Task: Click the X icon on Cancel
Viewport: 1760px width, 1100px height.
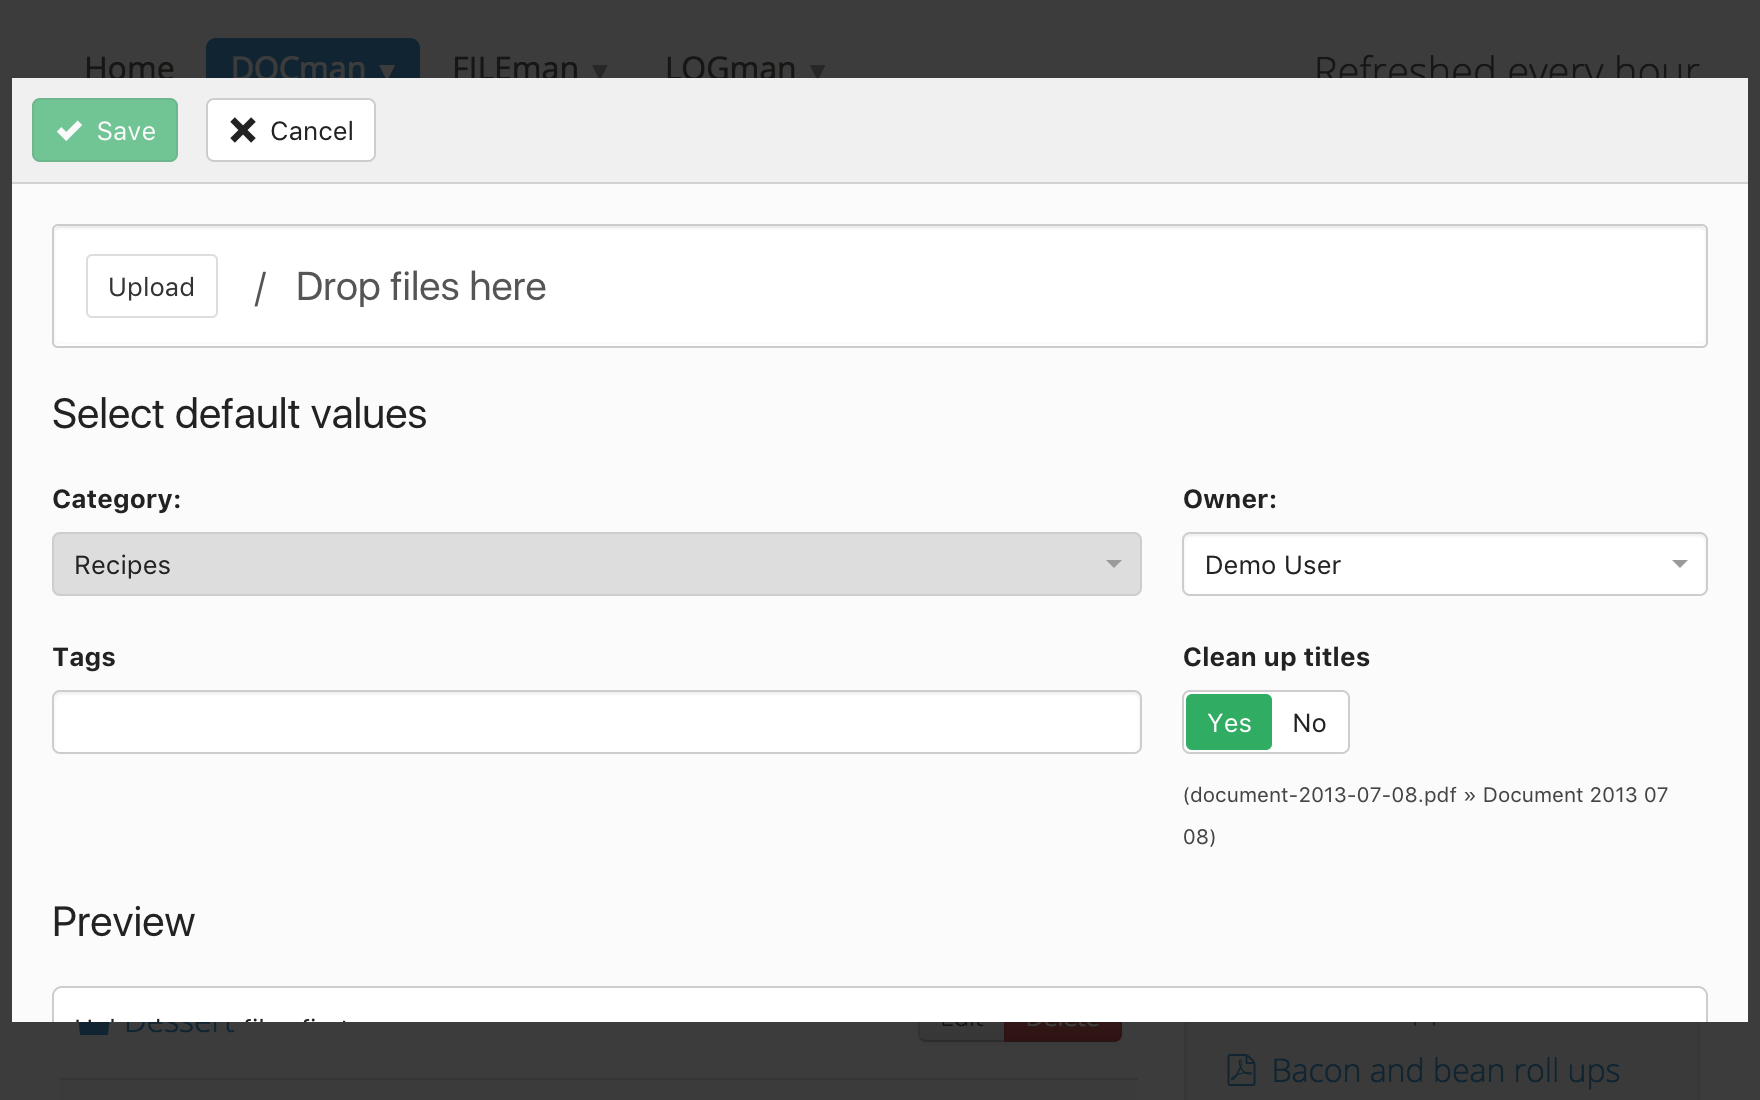Action: (243, 130)
